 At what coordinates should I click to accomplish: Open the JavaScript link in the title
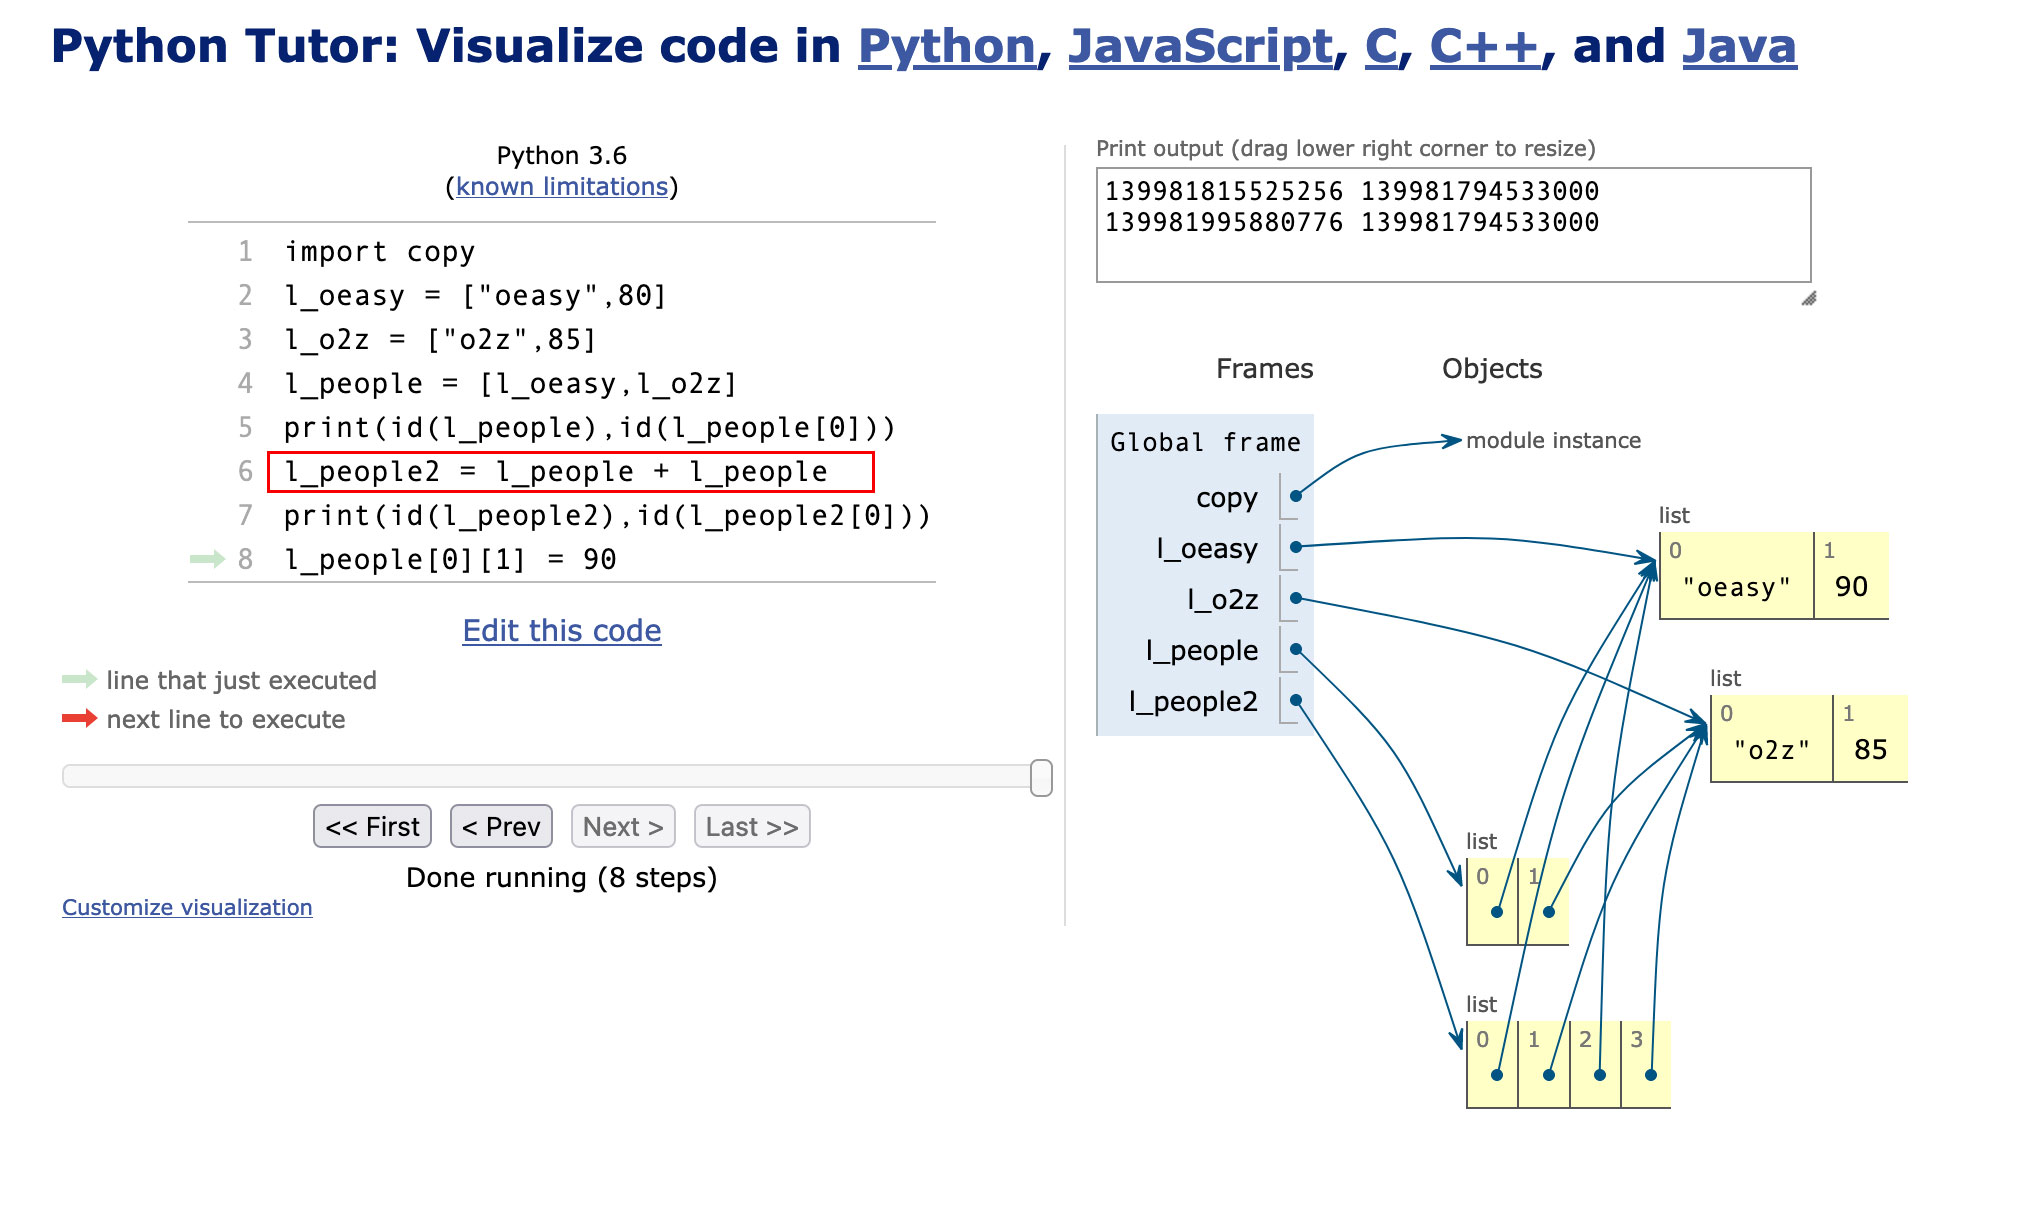pos(1200,47)
